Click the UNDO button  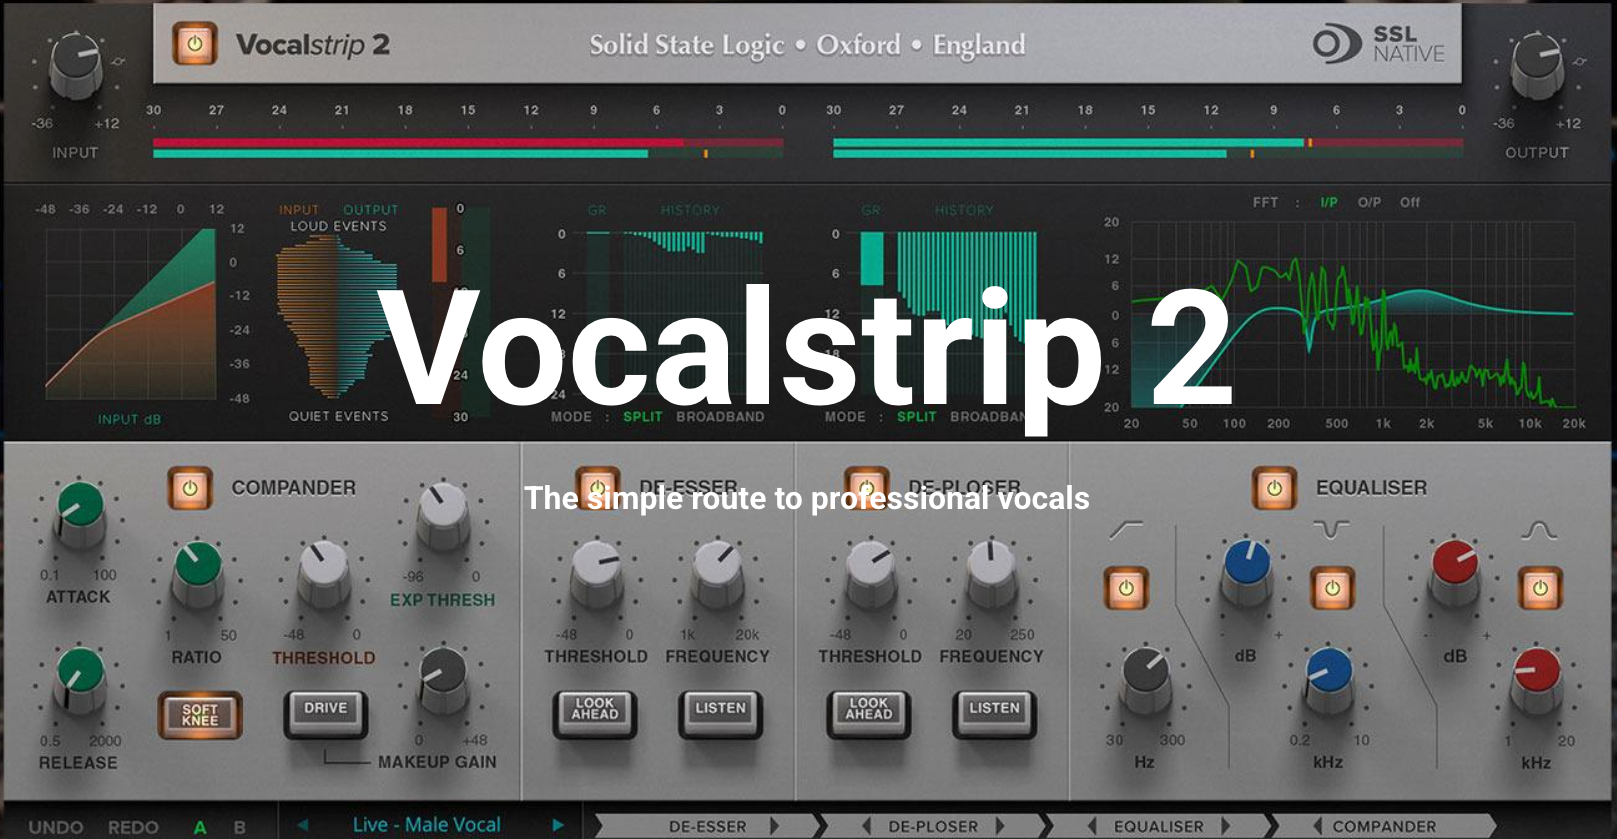coord(56,827)
